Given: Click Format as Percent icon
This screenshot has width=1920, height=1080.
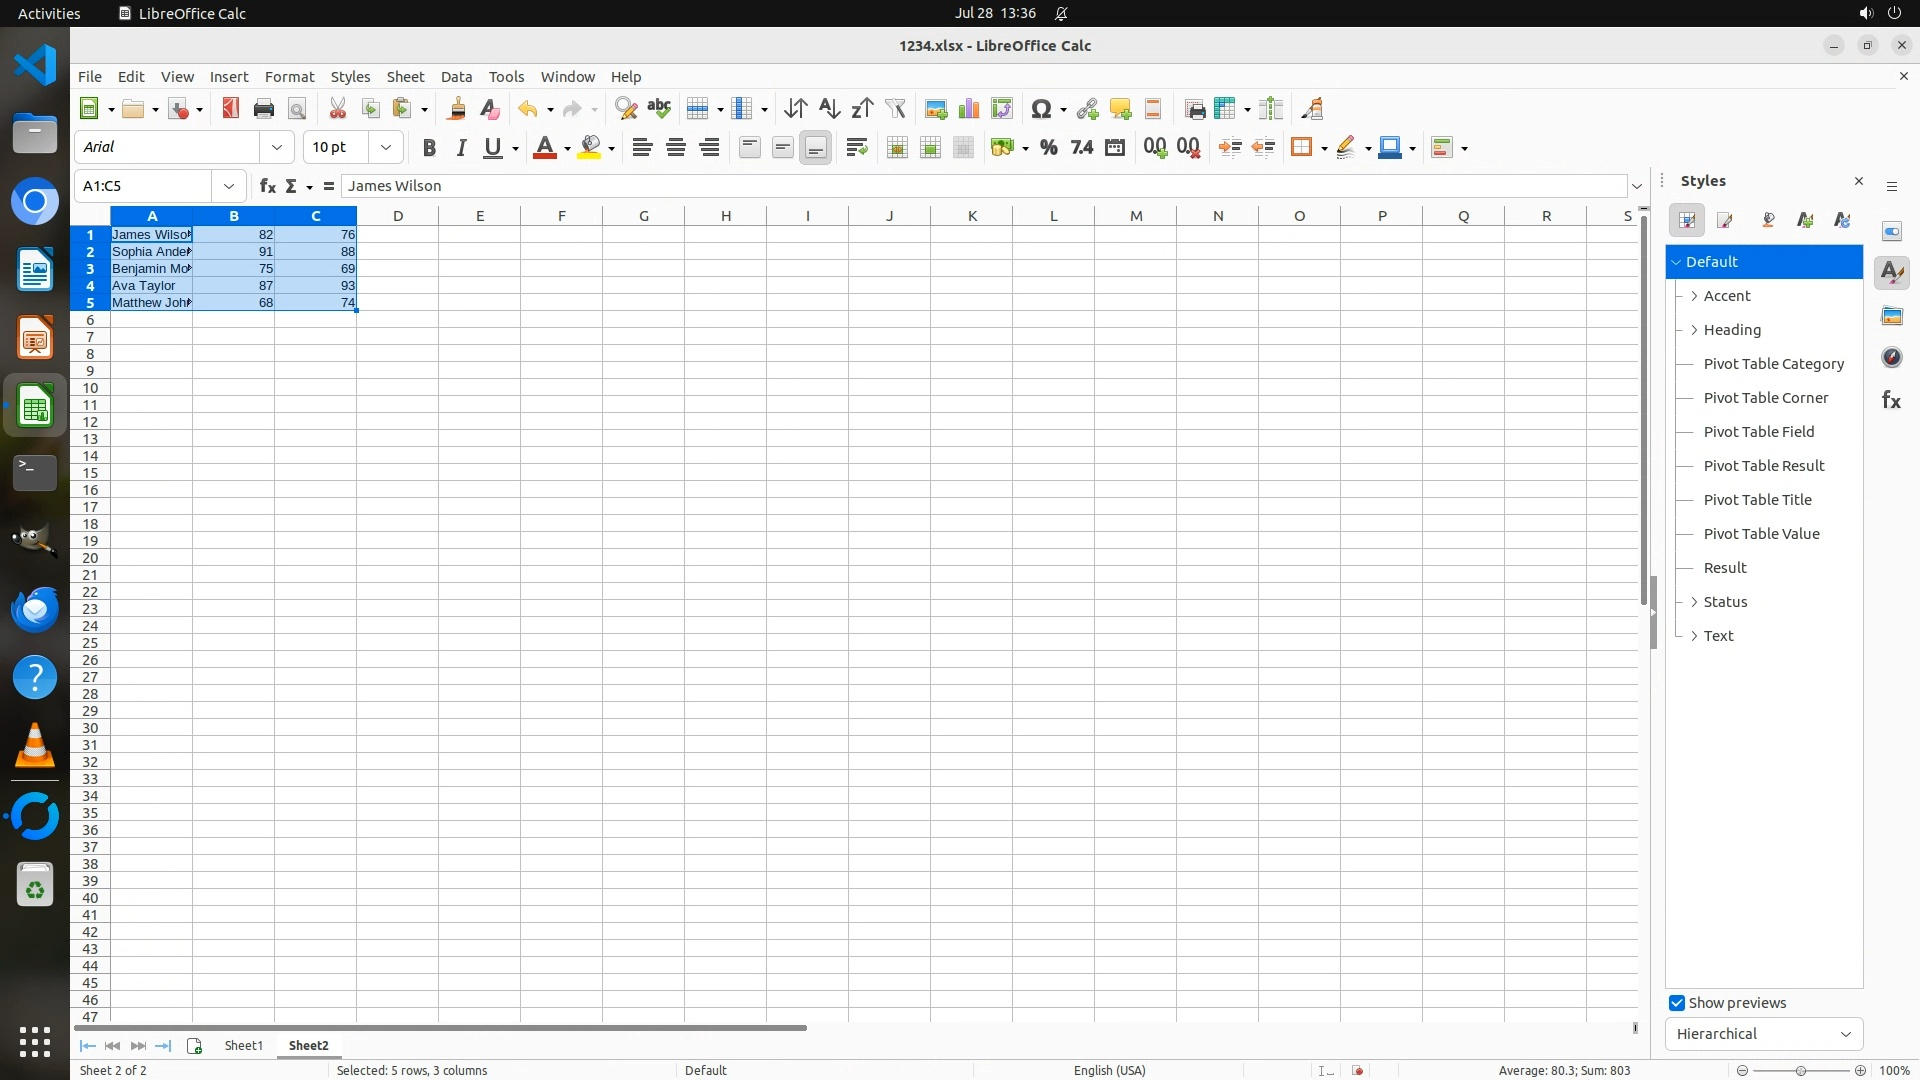Looking at the screenshot, I should click(x=1048, y=148).
